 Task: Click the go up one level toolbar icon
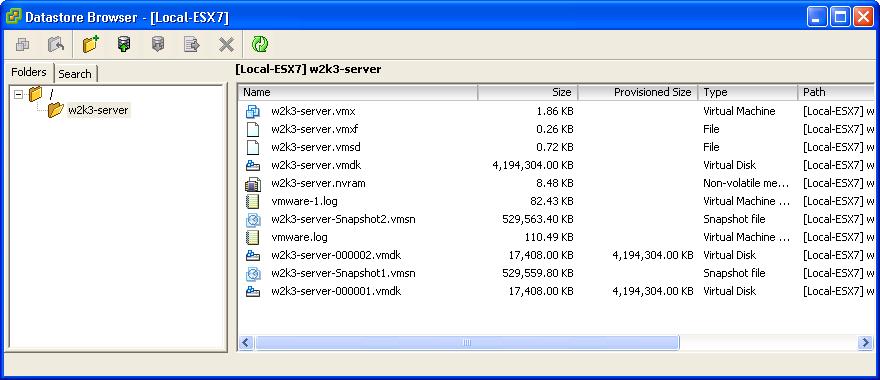pyautogui.click(x=56, y=44)
